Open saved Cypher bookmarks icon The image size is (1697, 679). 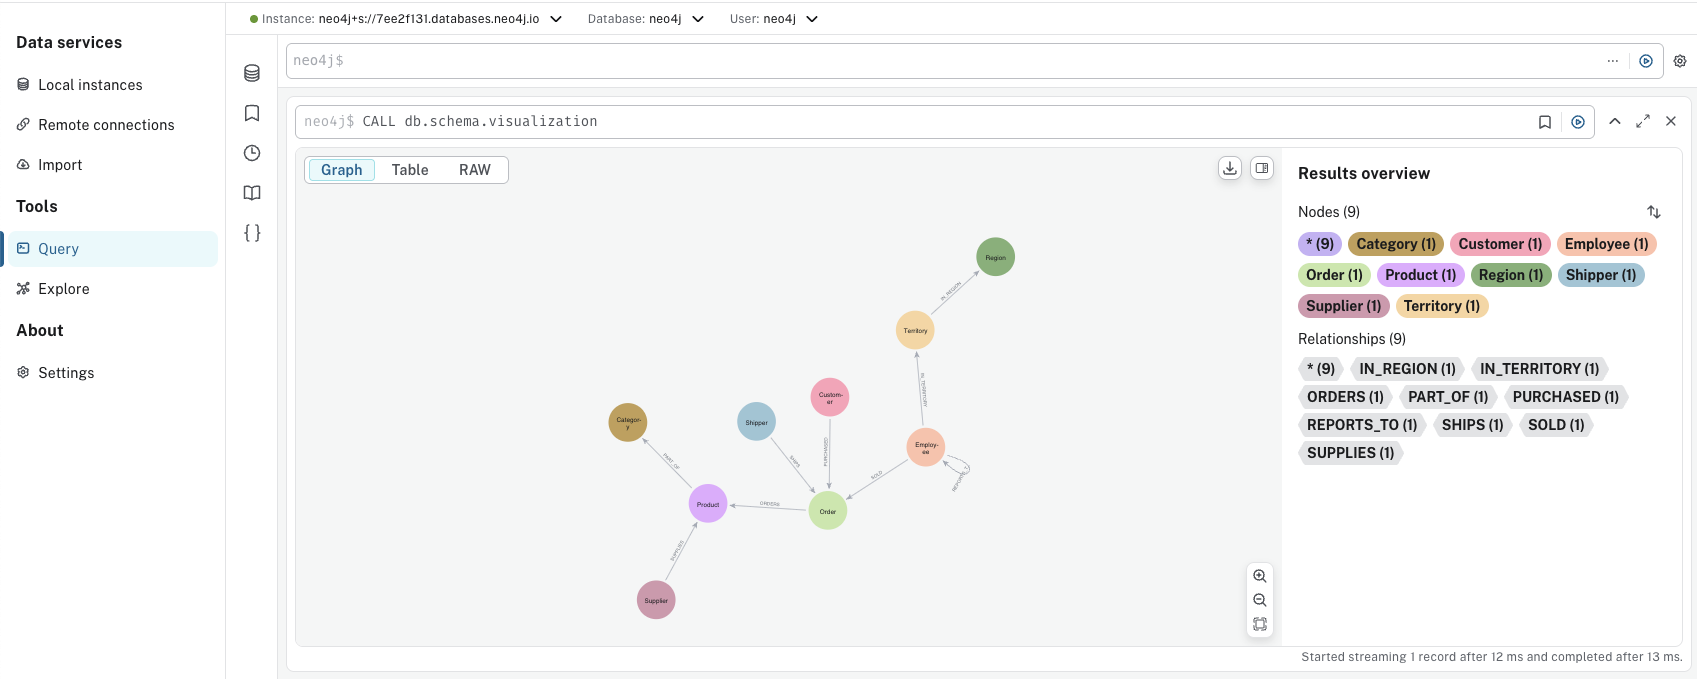[252, 113]
